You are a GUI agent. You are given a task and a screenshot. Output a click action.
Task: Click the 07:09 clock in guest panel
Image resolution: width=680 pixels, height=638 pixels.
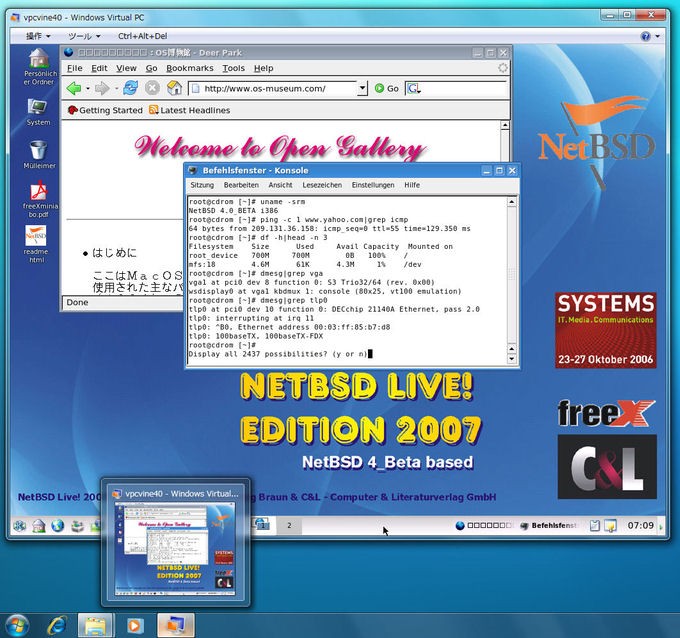641,526
